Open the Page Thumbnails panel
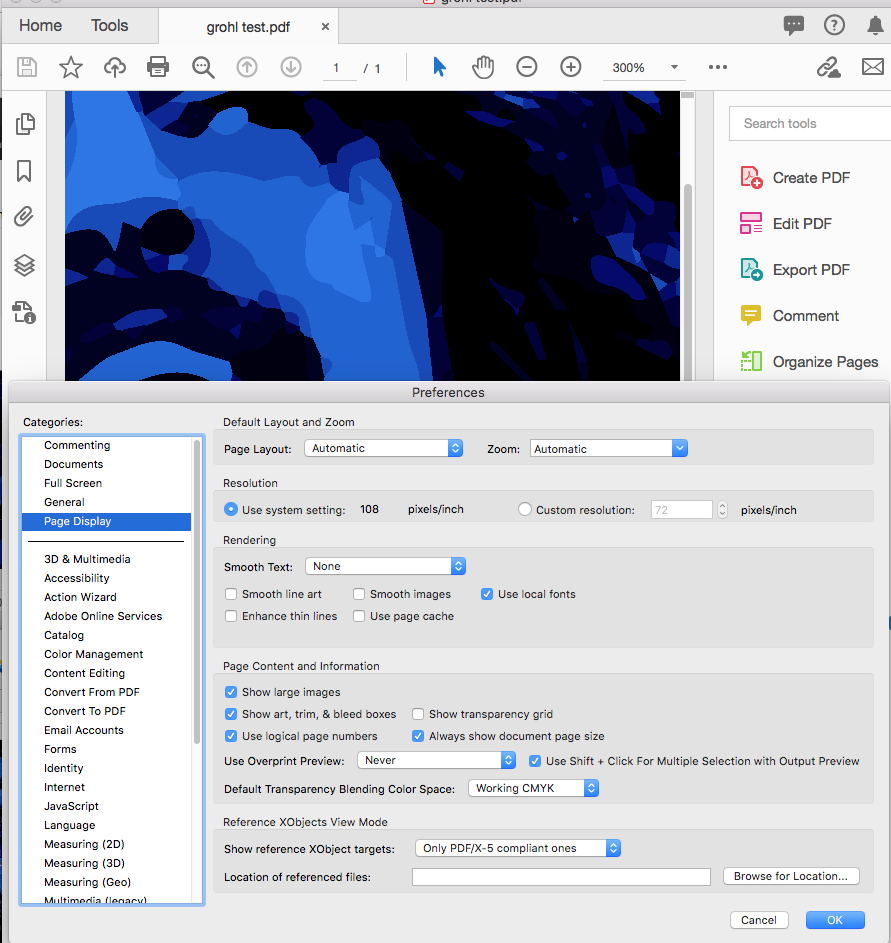The height and width of the screenshot is (943, 891). pyautogui.click(x=25, y=123)
